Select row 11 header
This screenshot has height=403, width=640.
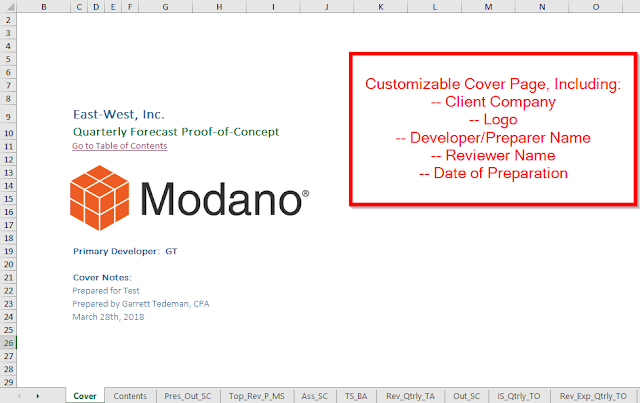coord(8,146)
